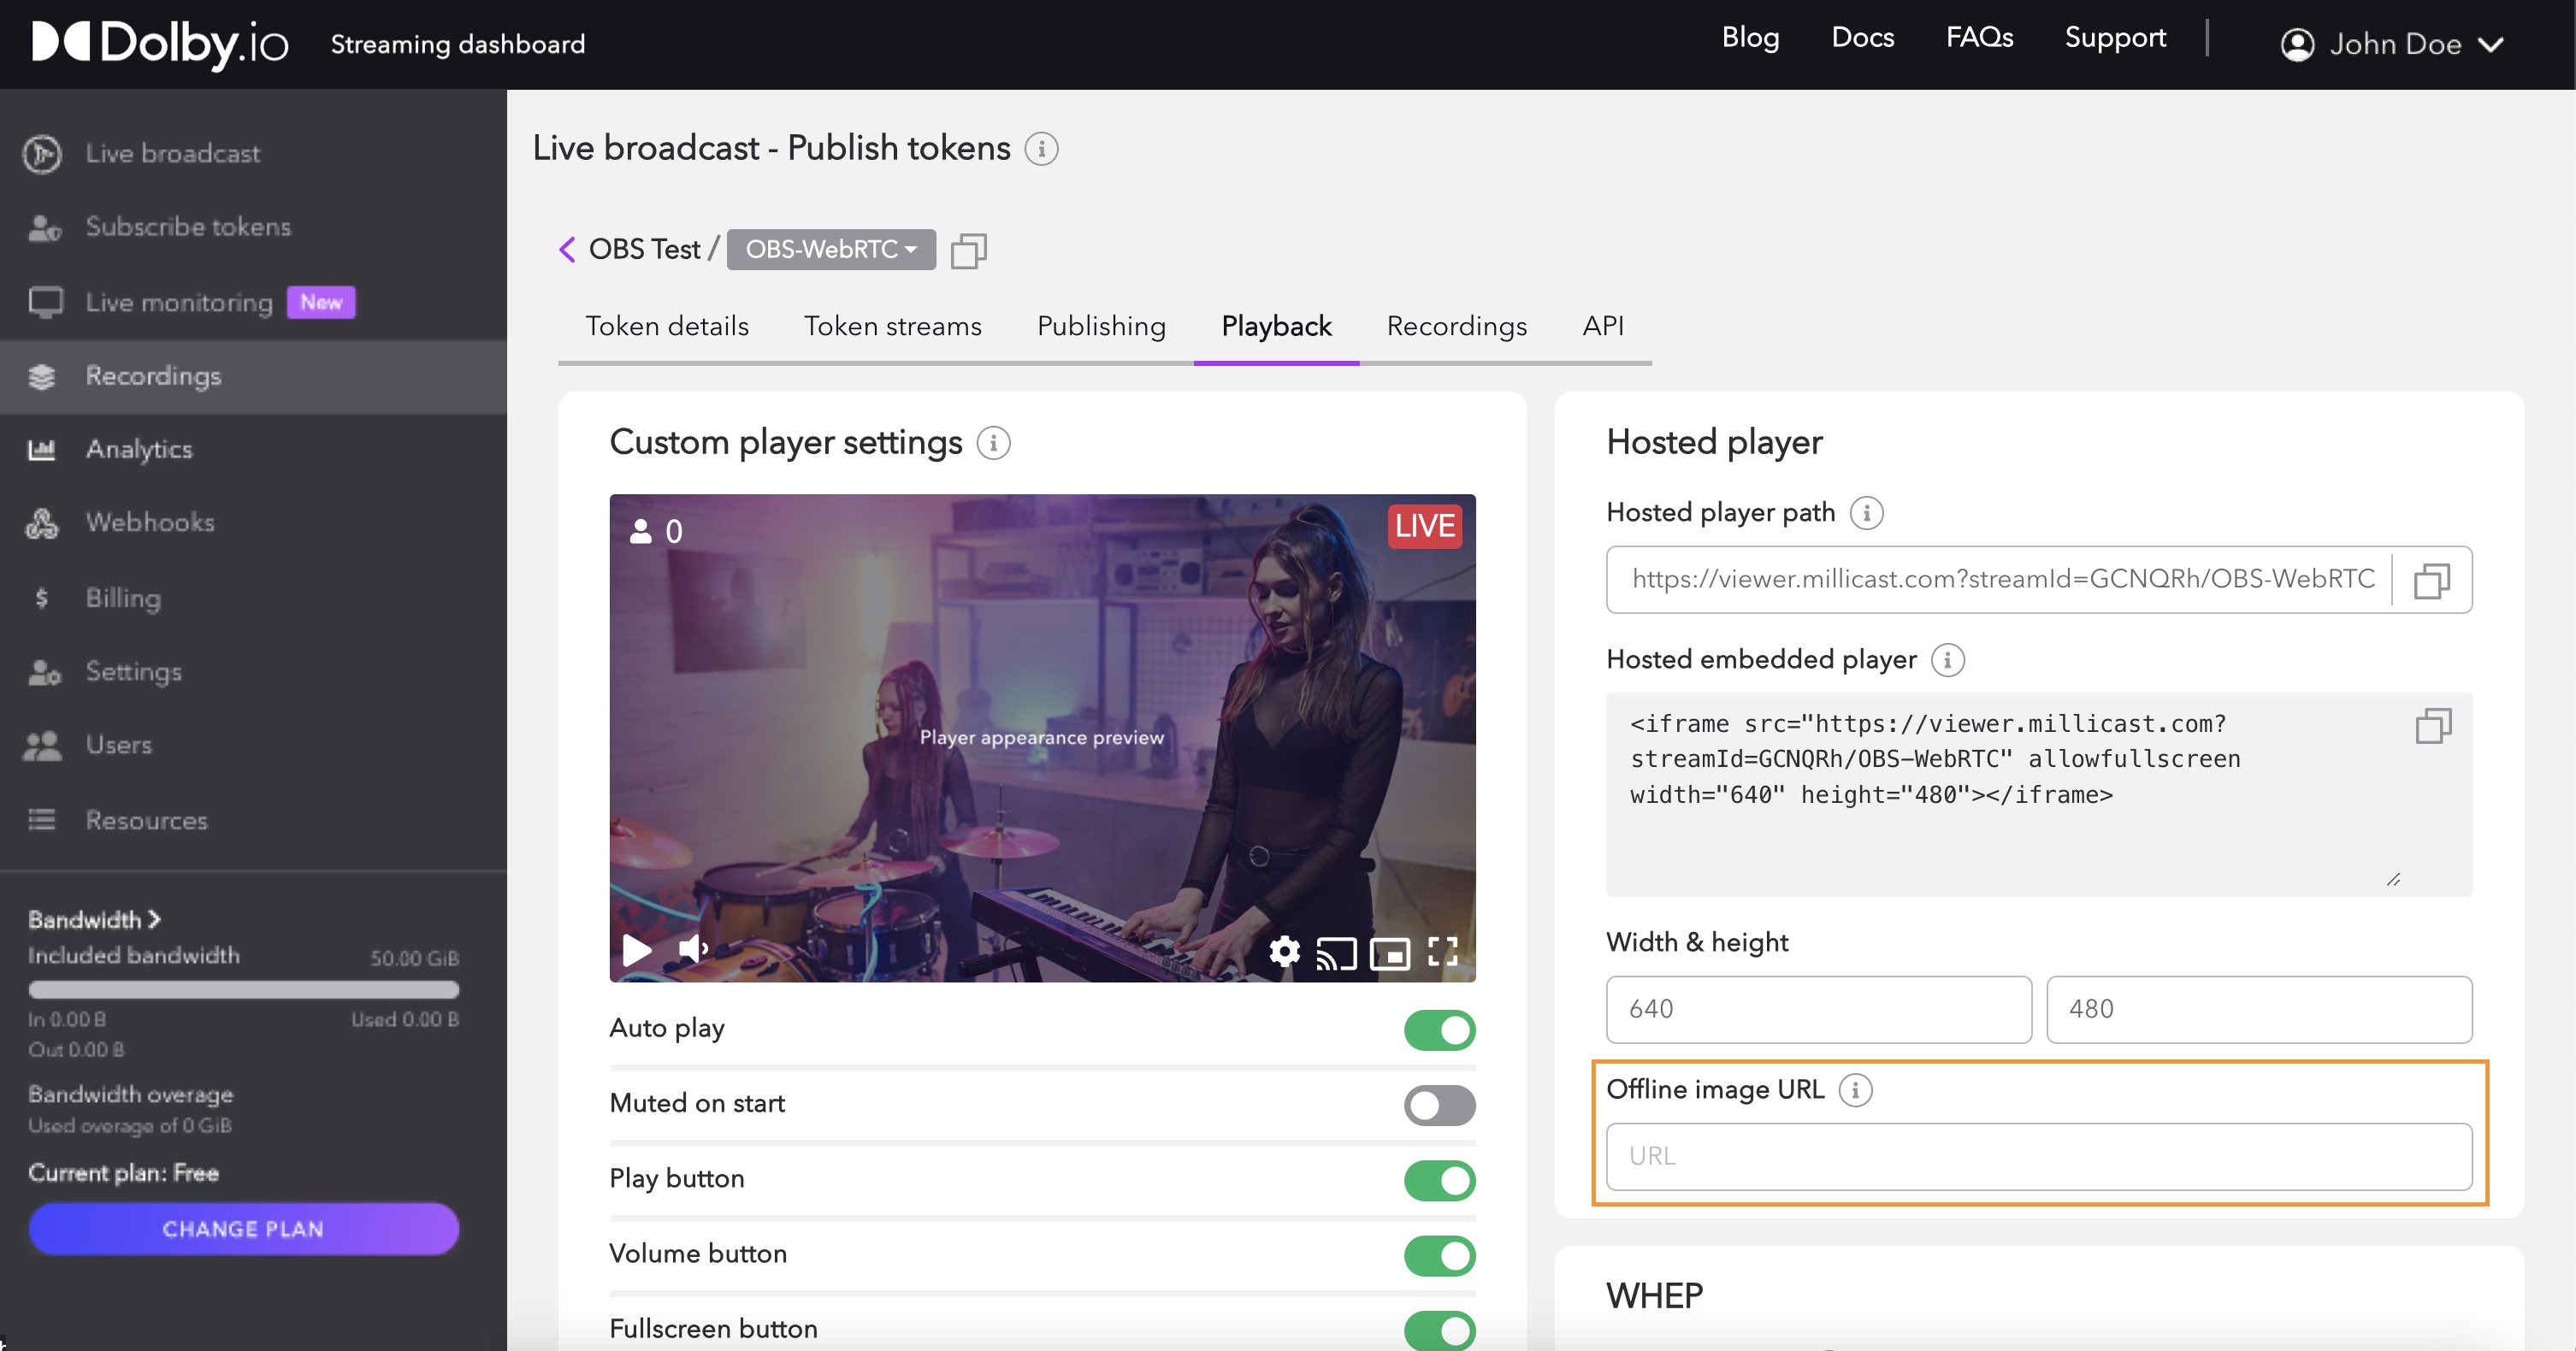Expand the Bandwidth details chevron
Image resolution: width=2576 pixels, height=1351 pixels.
(154, 919)
